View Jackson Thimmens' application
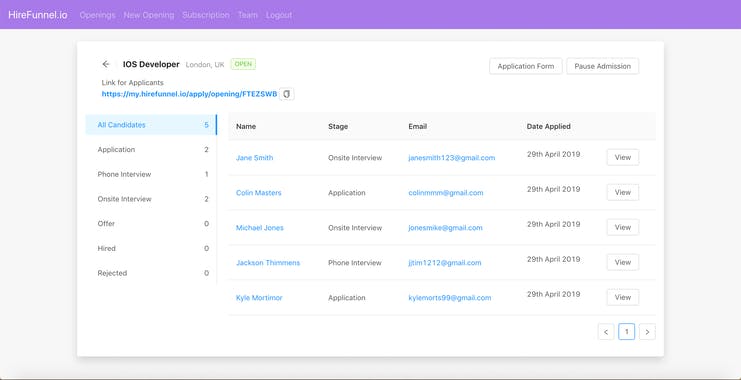 623,262
